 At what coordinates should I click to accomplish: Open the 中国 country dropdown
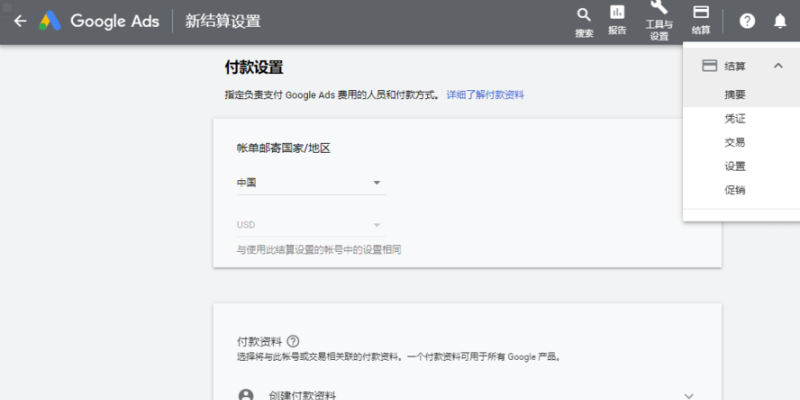(311, 183)
